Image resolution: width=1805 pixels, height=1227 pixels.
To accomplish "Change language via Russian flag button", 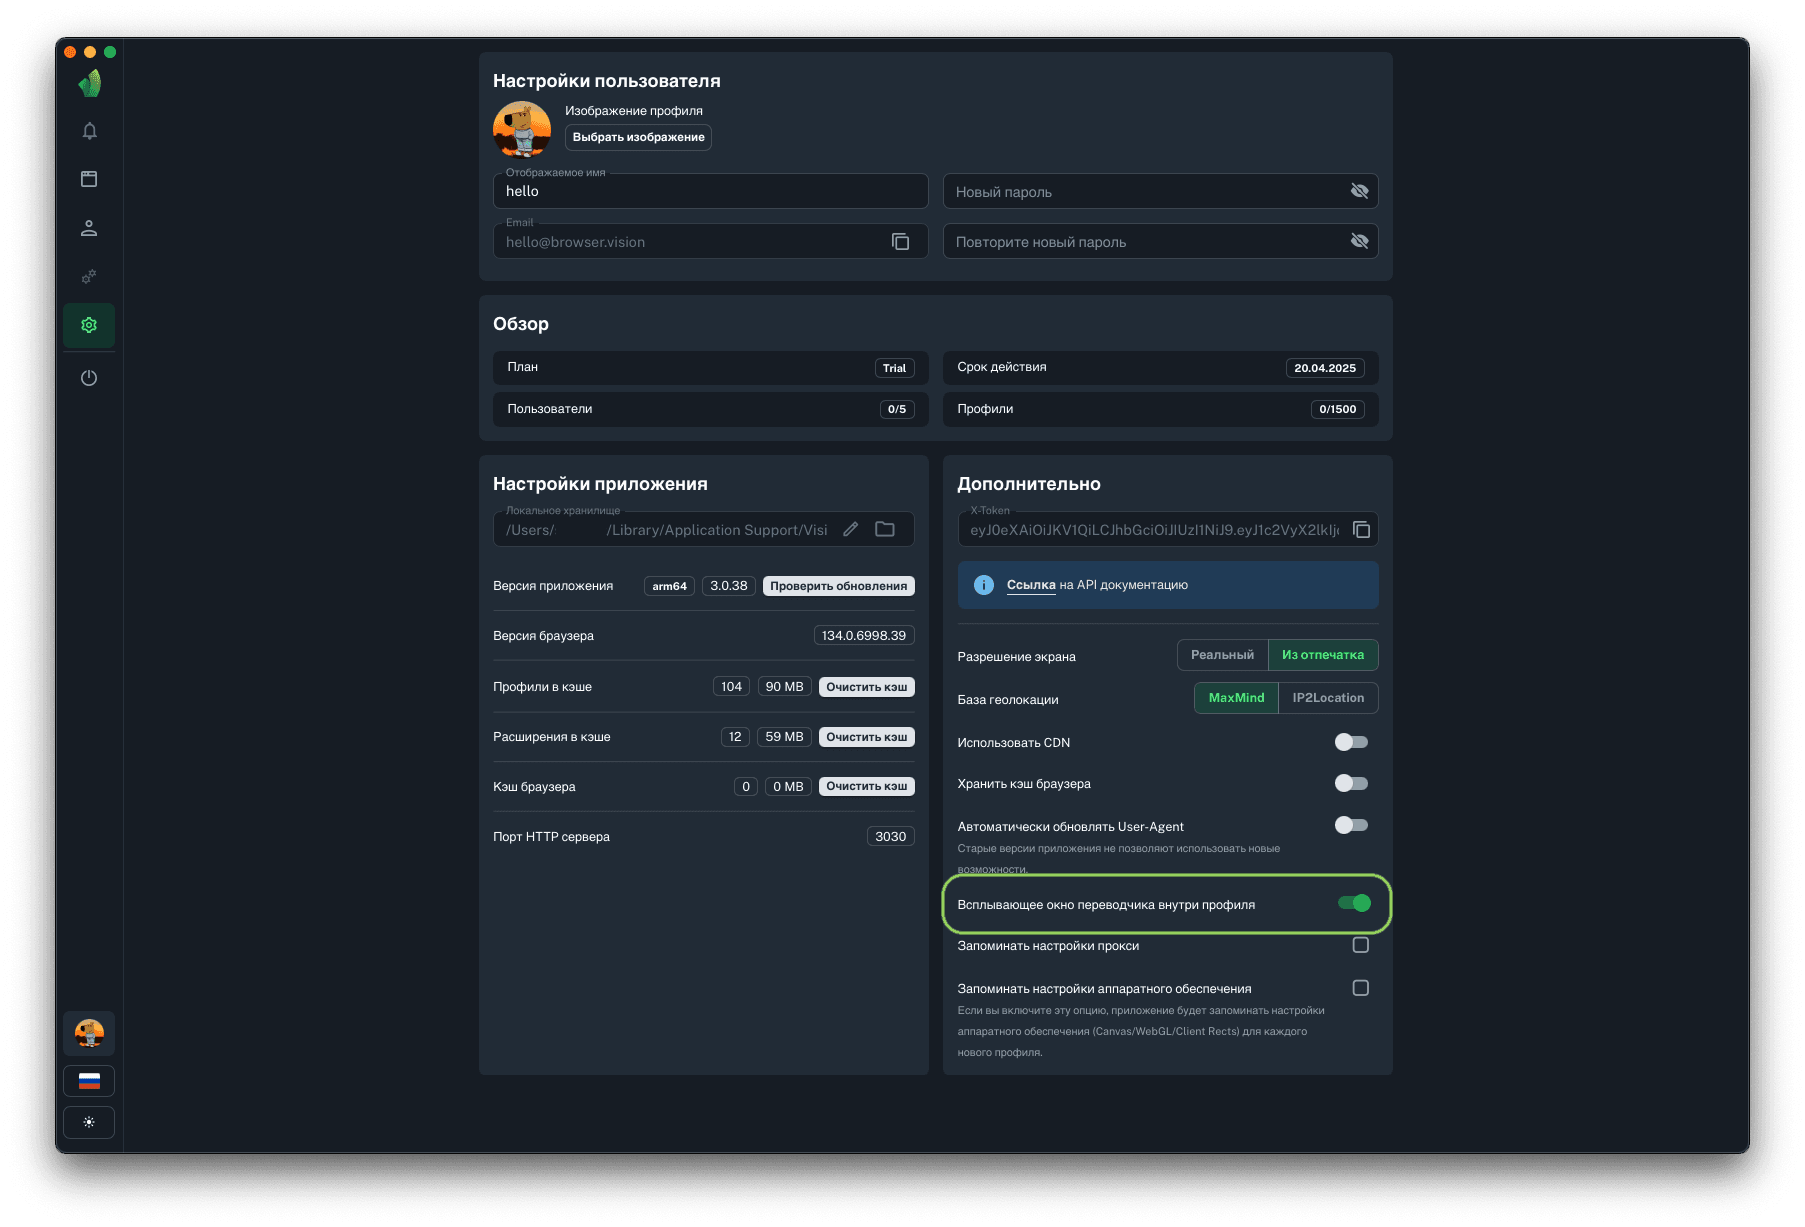I will pyautogui.click(x=89, y=1081).
